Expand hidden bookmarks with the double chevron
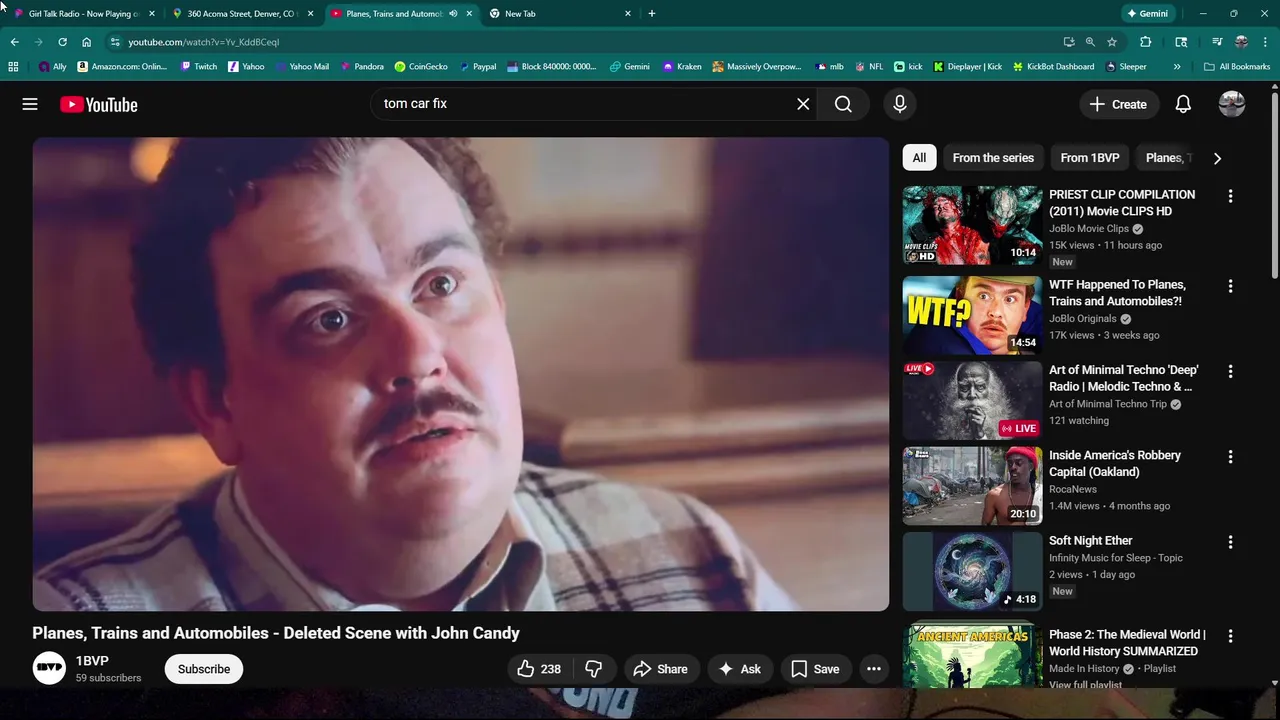 point(1177,67)
